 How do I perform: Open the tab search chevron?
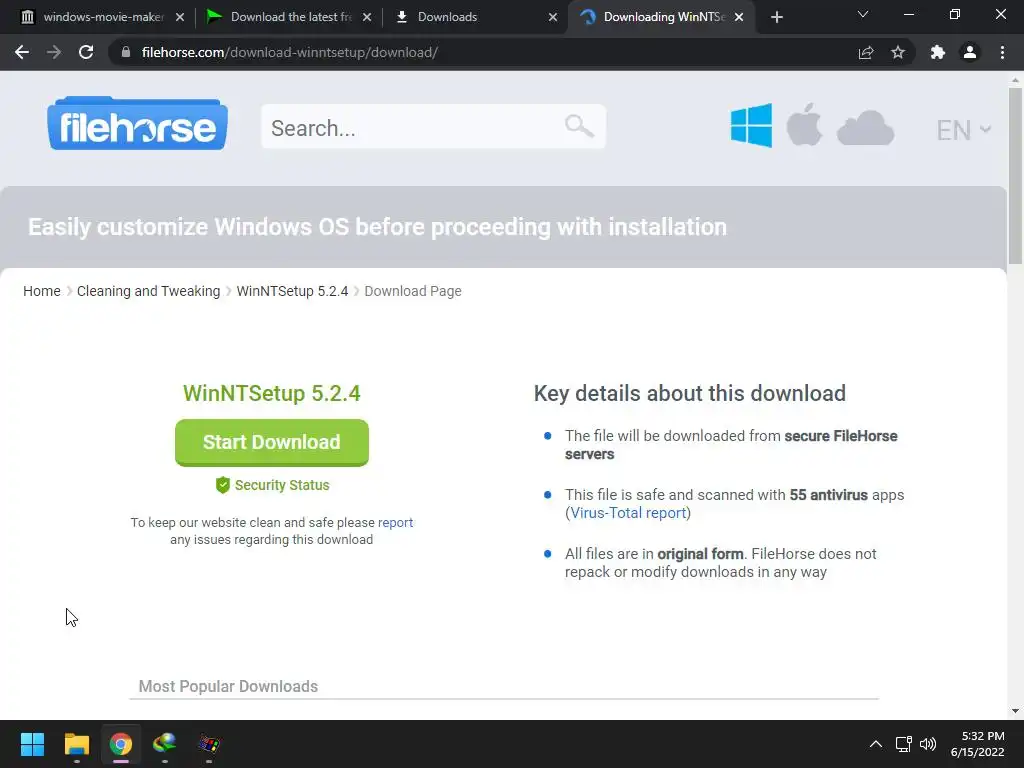tap(863, 14)
